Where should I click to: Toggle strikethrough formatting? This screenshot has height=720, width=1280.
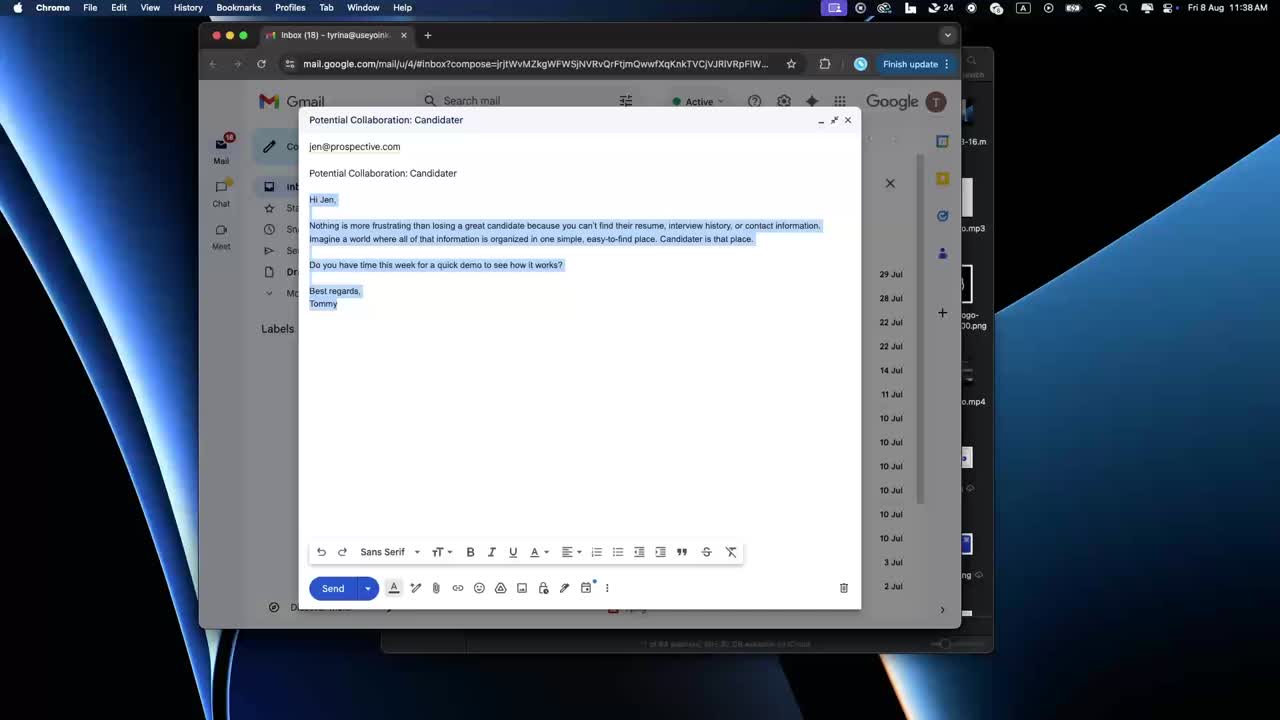pos(706,552)
